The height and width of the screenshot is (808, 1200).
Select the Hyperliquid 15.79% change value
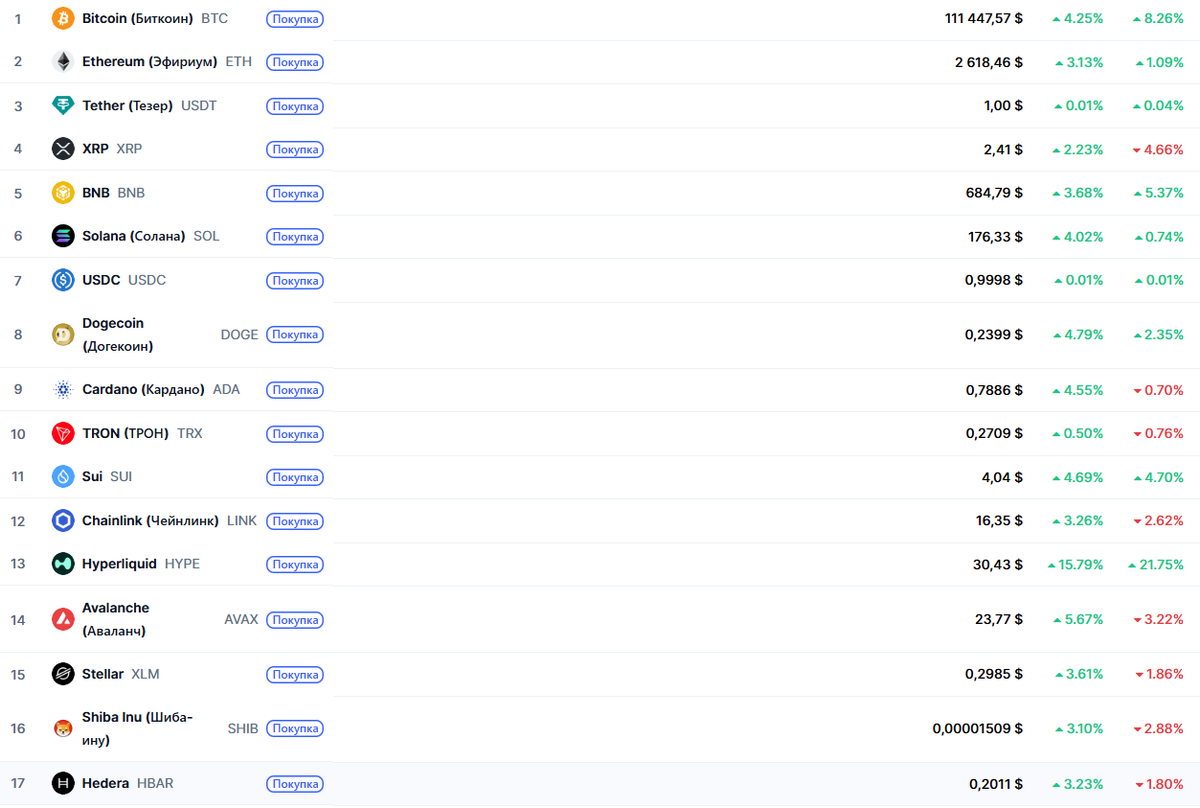point(1076,564)
